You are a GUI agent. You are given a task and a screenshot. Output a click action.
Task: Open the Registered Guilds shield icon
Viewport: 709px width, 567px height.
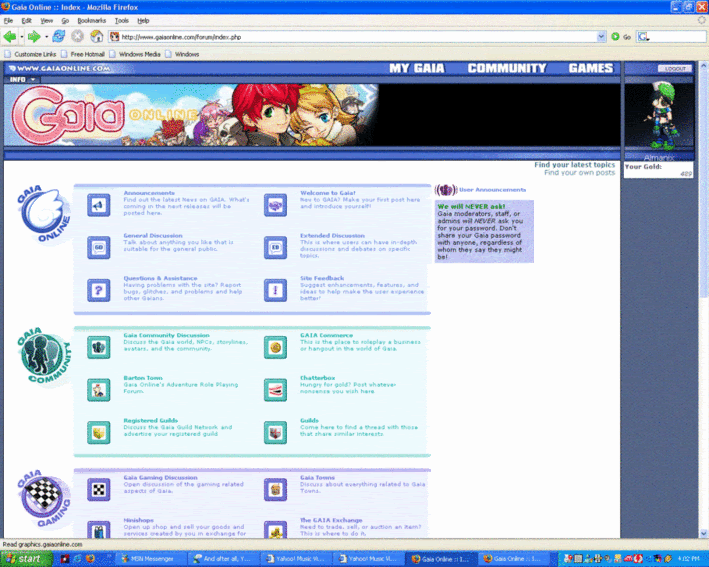click(x=99, y=433)
